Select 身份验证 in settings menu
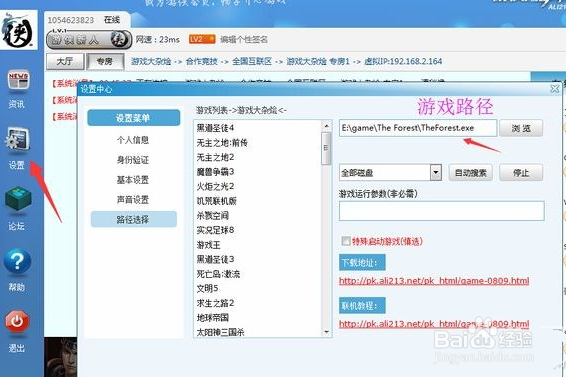The width and height of the screenshot is (566, 377). 132,160
